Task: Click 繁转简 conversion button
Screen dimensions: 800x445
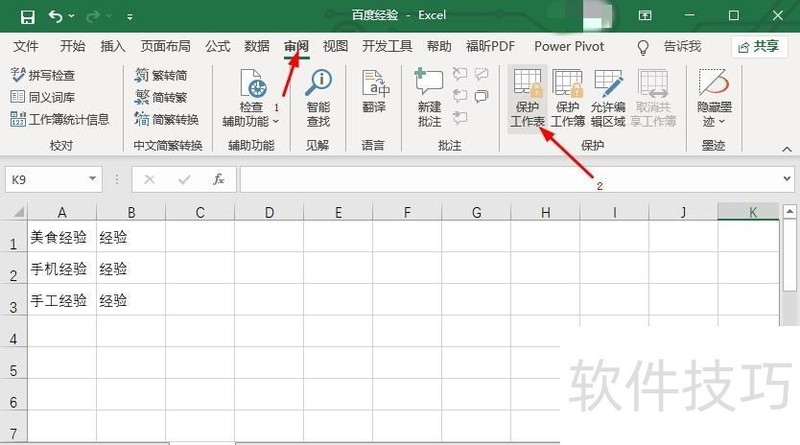Action: pyautogui.click(x=161, y=75)
